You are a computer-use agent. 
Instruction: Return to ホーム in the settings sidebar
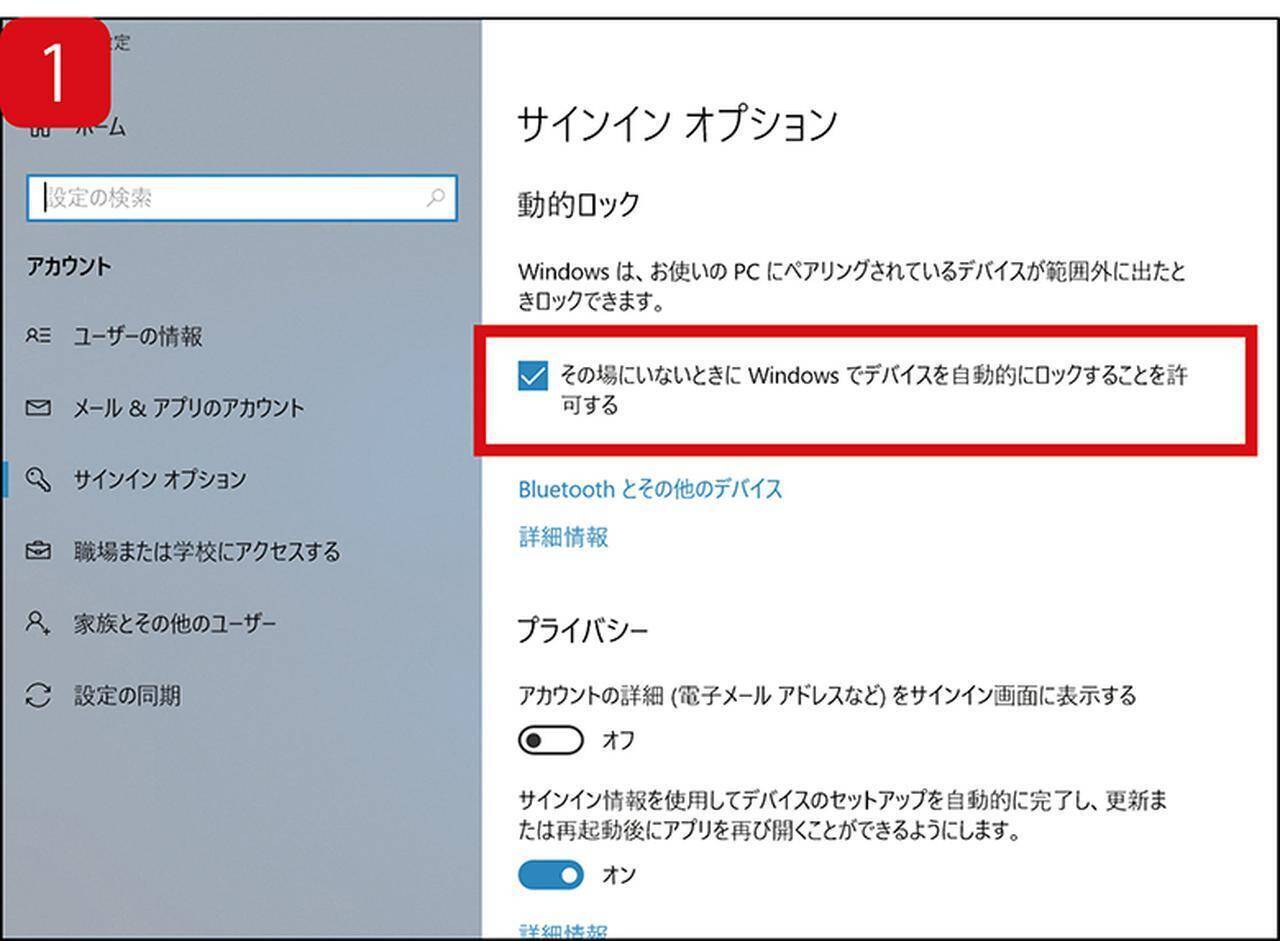(100, 127)
